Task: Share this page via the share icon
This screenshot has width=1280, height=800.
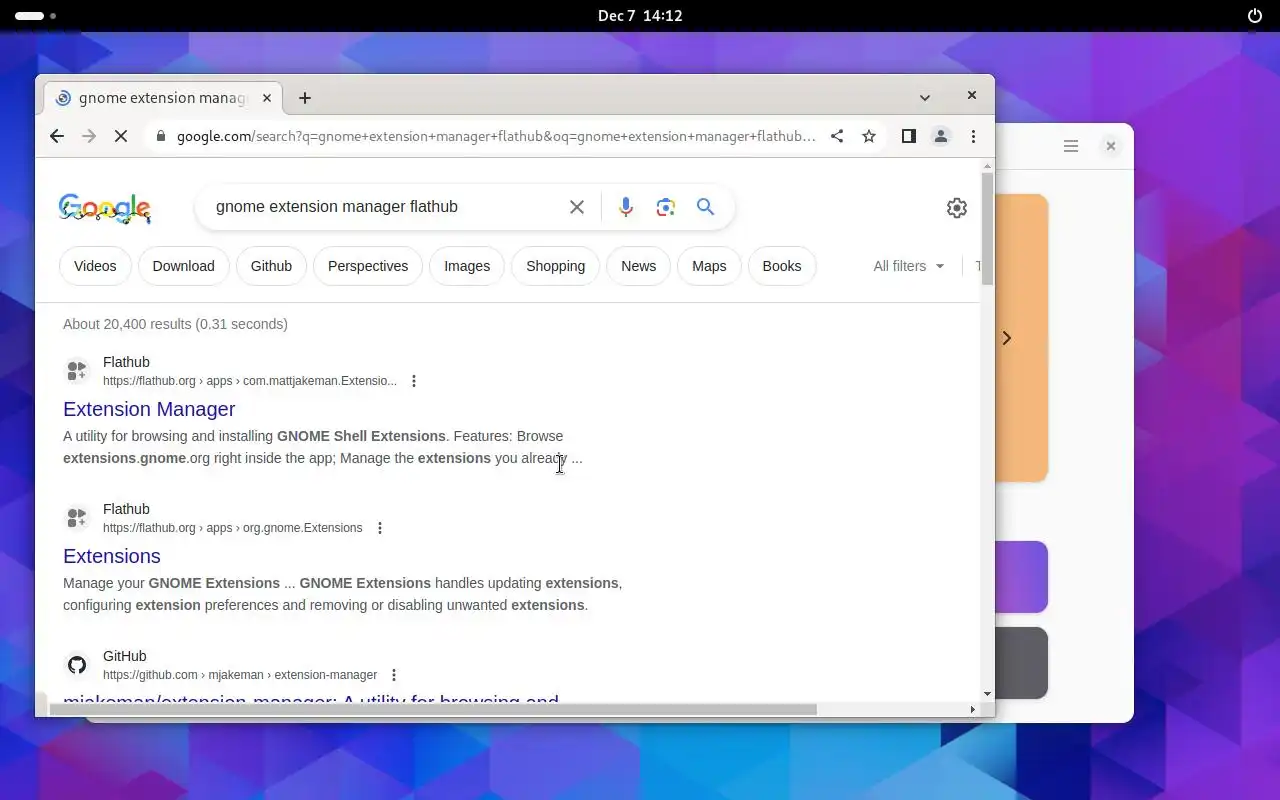Action: 837,136
